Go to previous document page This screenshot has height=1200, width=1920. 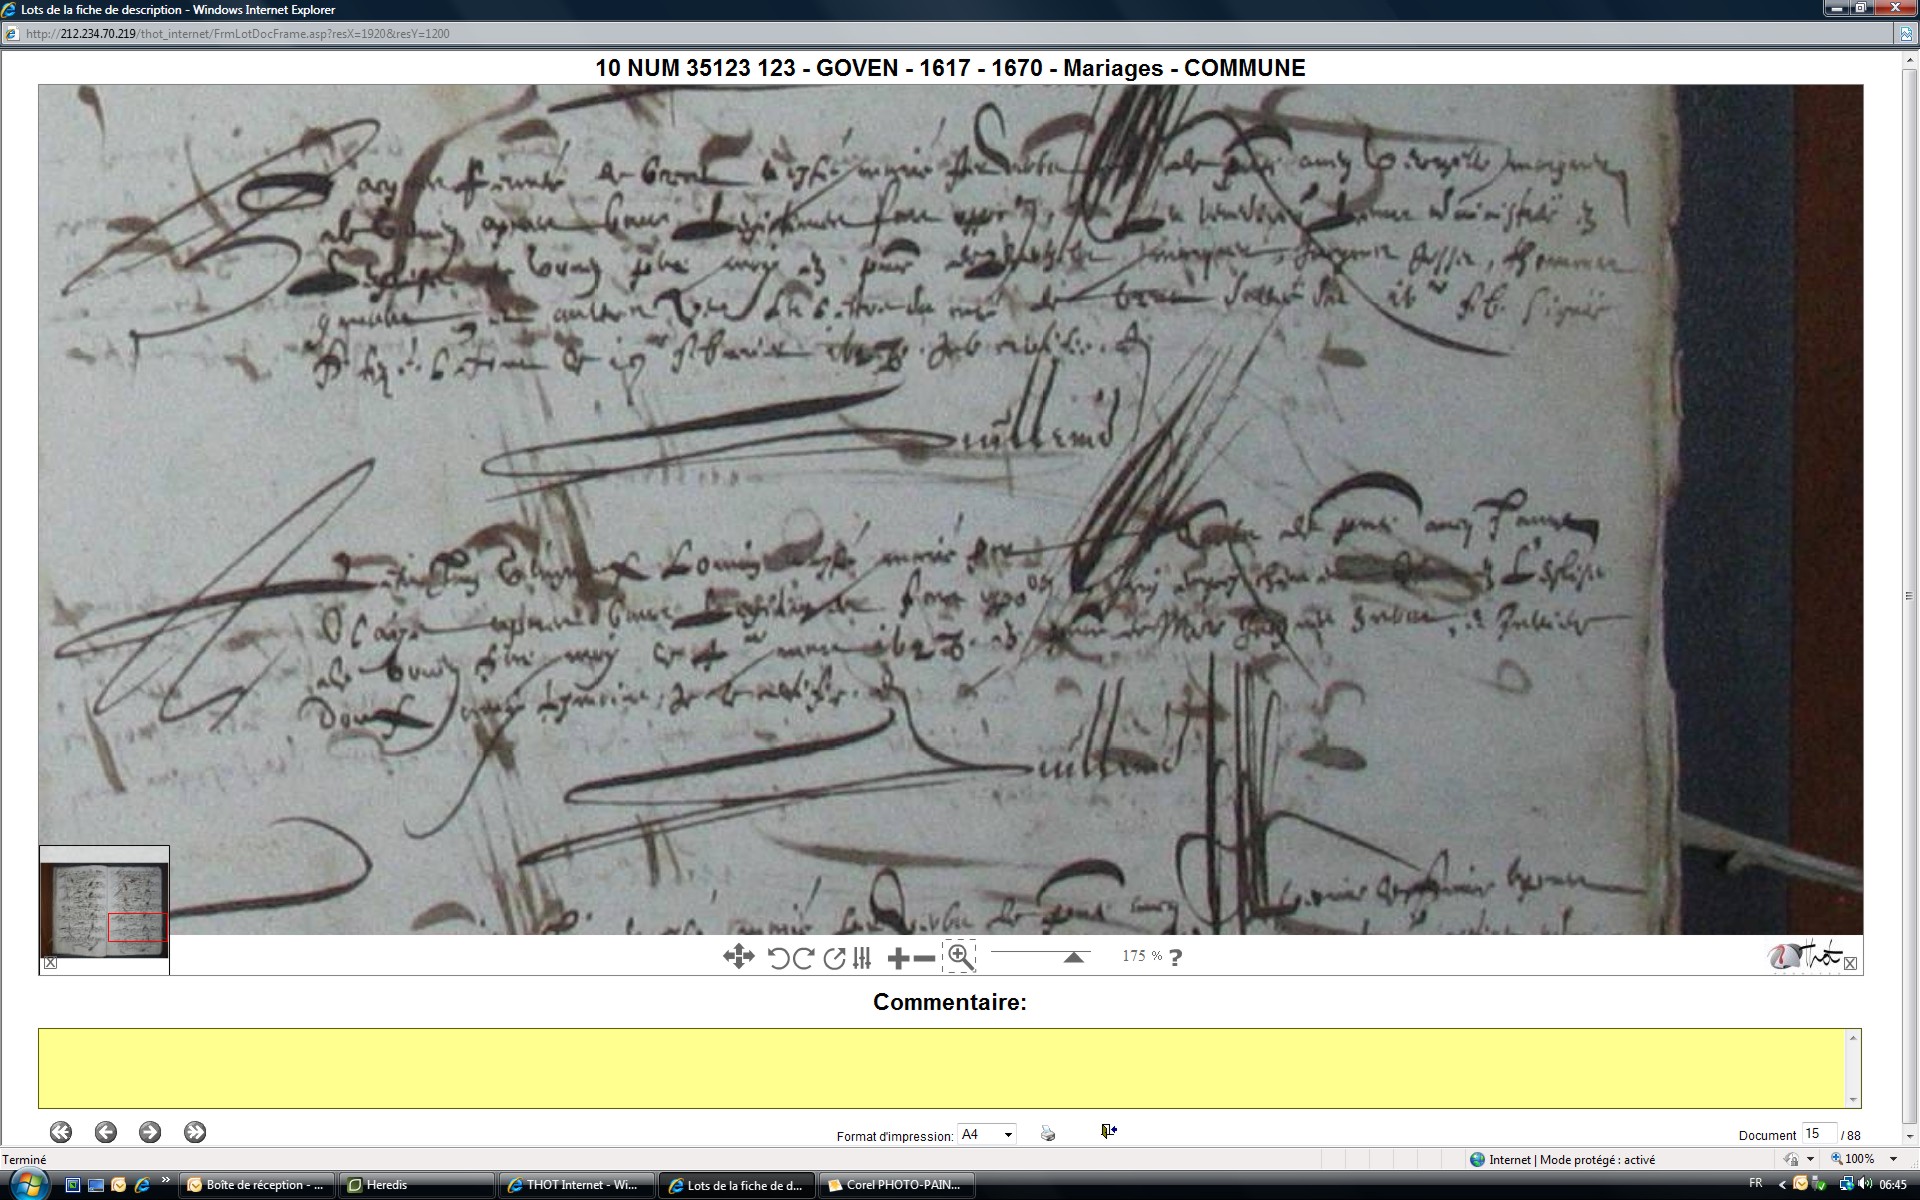click(x=106, y=1132)
